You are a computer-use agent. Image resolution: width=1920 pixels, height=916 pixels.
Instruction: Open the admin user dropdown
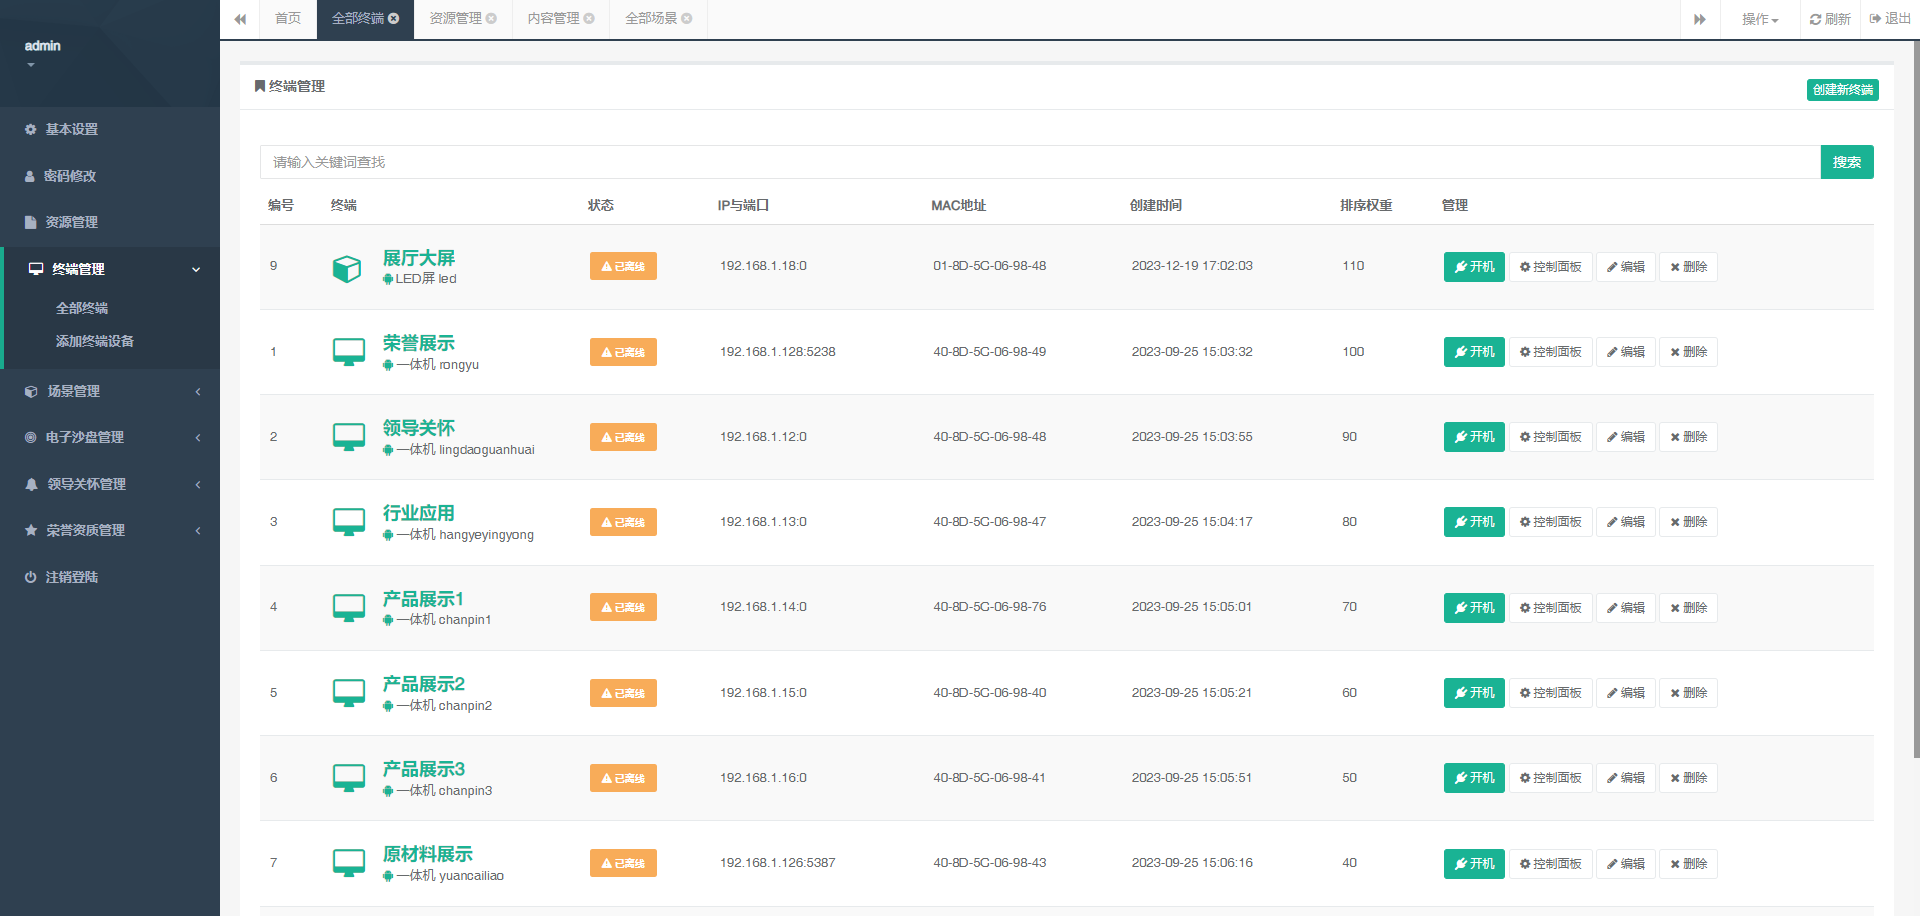coord(42,53)
